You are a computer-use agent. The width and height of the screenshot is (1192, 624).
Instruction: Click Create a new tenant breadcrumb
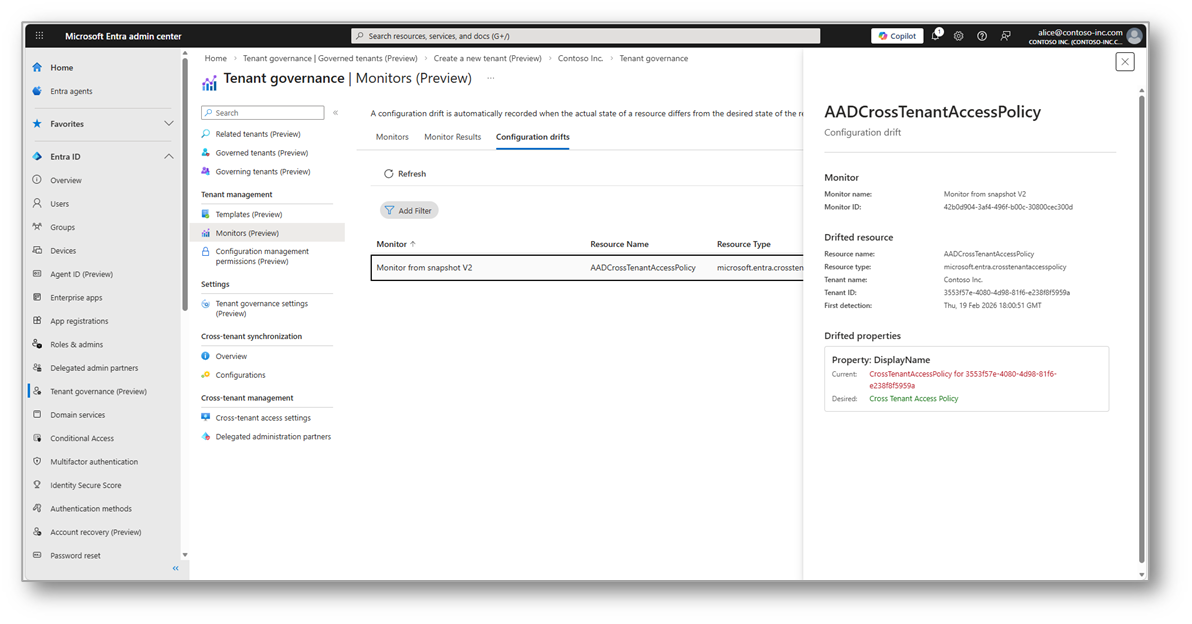click(487, 59)
